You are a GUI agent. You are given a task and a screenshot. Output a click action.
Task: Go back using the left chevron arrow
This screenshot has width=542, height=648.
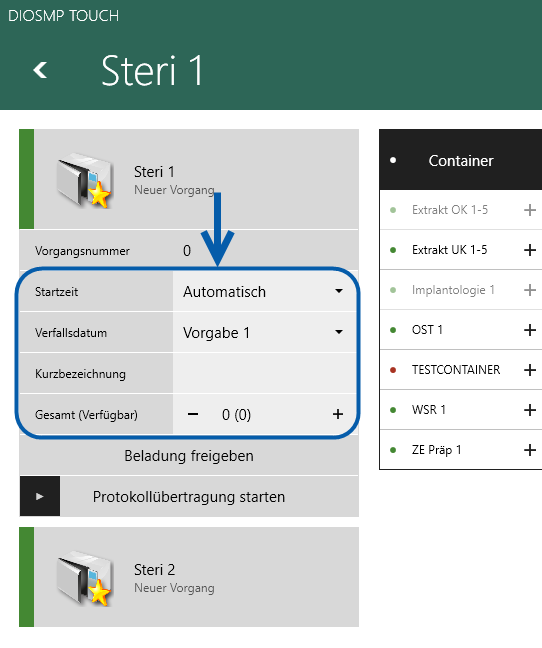coord(40,70)
